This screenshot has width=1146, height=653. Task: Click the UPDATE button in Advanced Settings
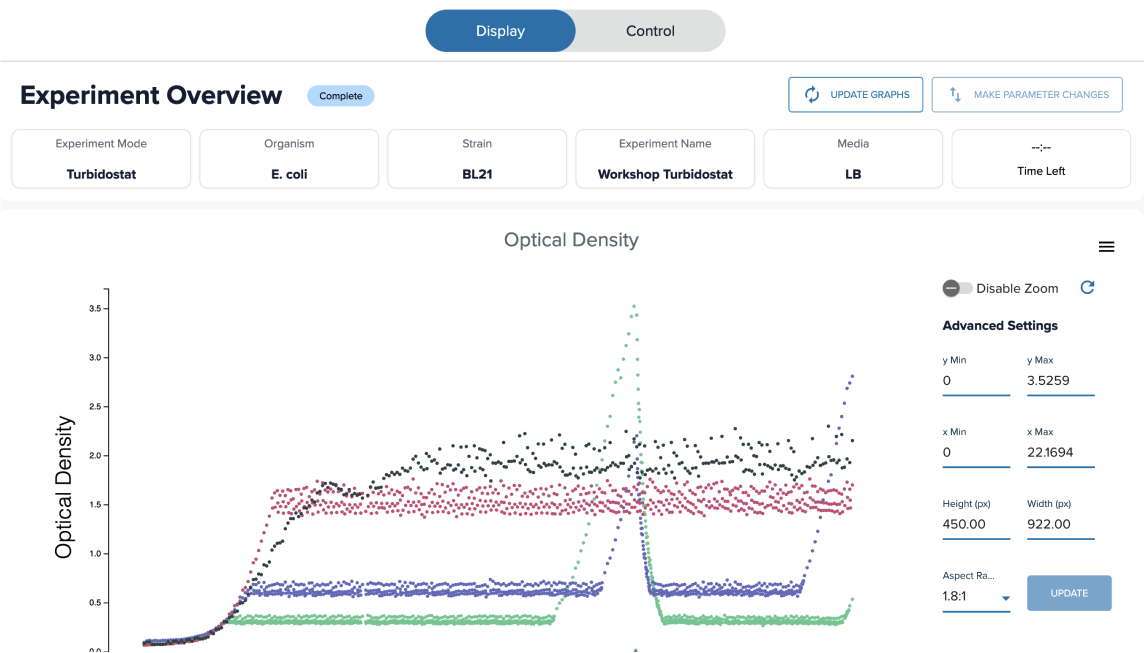(x=1069, y=593)
